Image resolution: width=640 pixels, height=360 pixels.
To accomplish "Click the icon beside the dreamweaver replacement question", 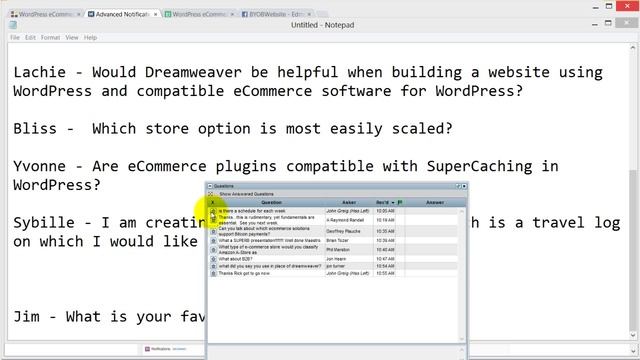I will click(x=213, y=266).
